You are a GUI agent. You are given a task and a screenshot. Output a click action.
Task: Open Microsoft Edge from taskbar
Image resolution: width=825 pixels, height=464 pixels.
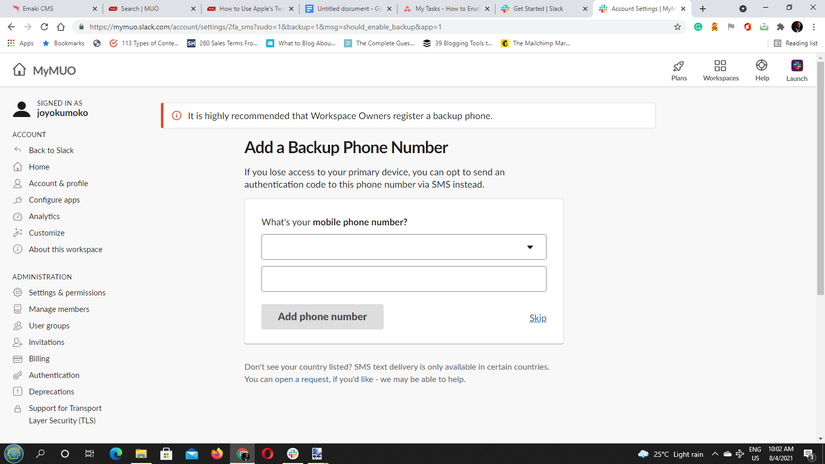coord(116,453)
